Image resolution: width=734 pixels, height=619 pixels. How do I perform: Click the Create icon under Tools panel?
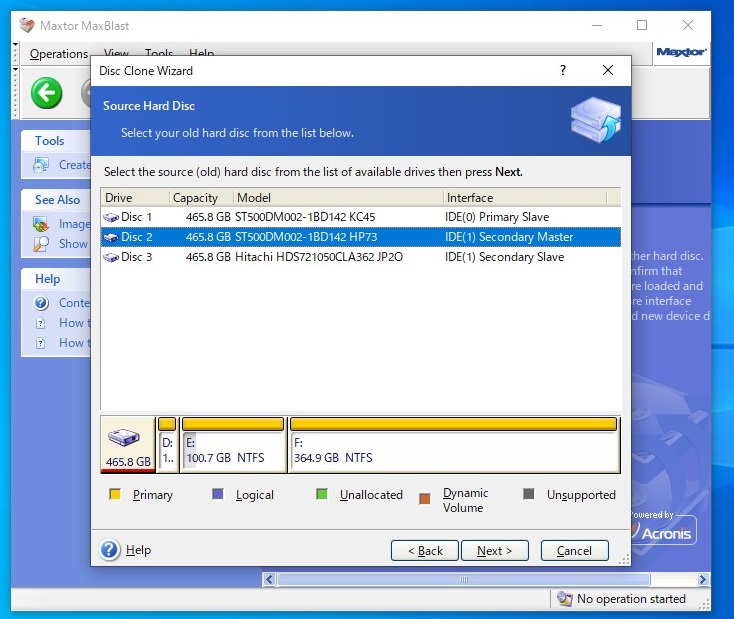[x=41, y=165]
